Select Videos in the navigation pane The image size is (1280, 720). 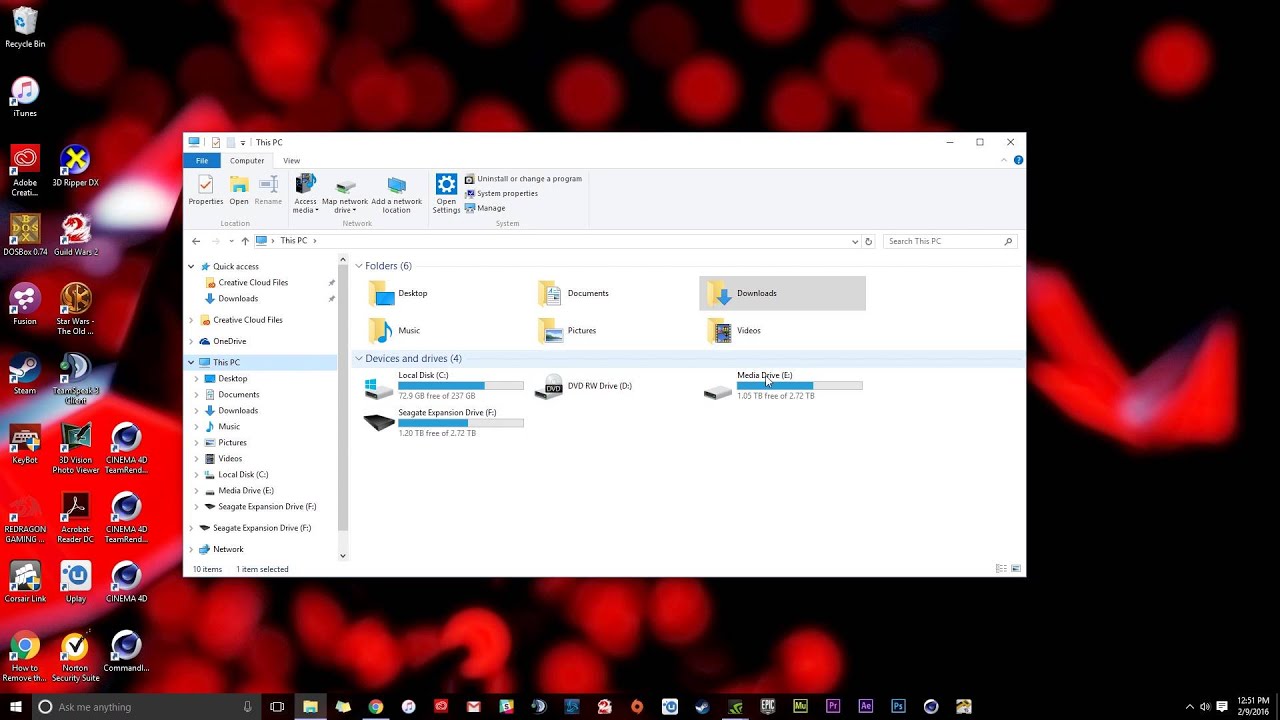[230, 459]
